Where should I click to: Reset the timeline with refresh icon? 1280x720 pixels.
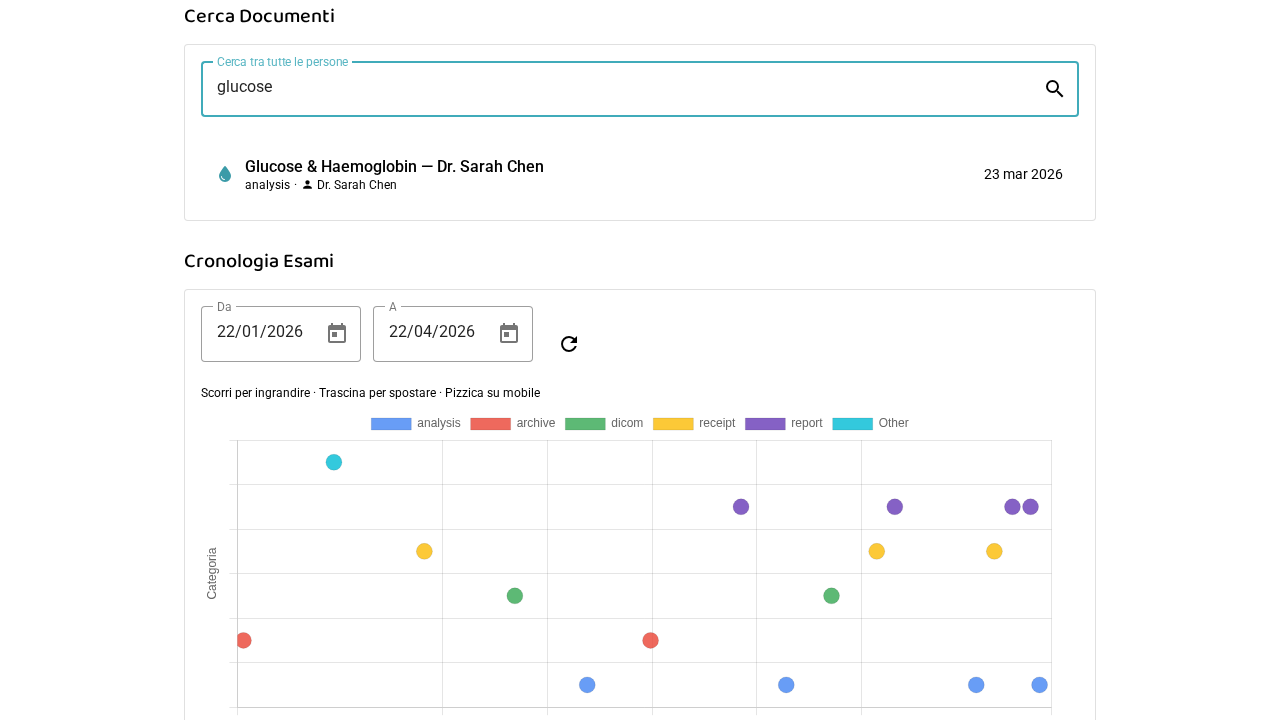point(569,344)
